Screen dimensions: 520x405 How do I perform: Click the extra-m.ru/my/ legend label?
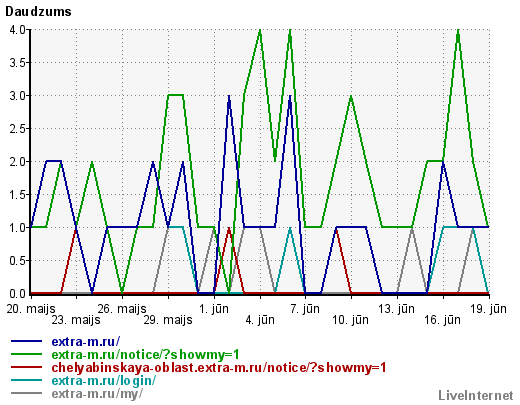tap(97, 394)
